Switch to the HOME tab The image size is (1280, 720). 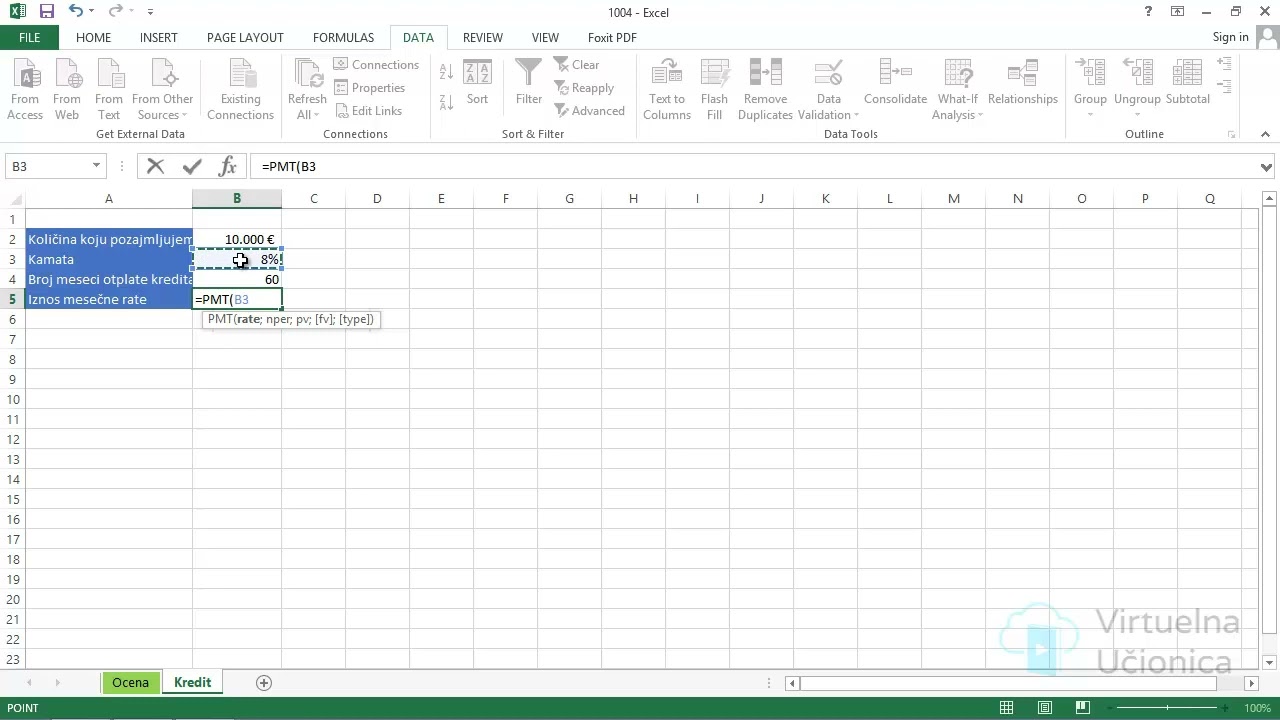tap(93, 37)
